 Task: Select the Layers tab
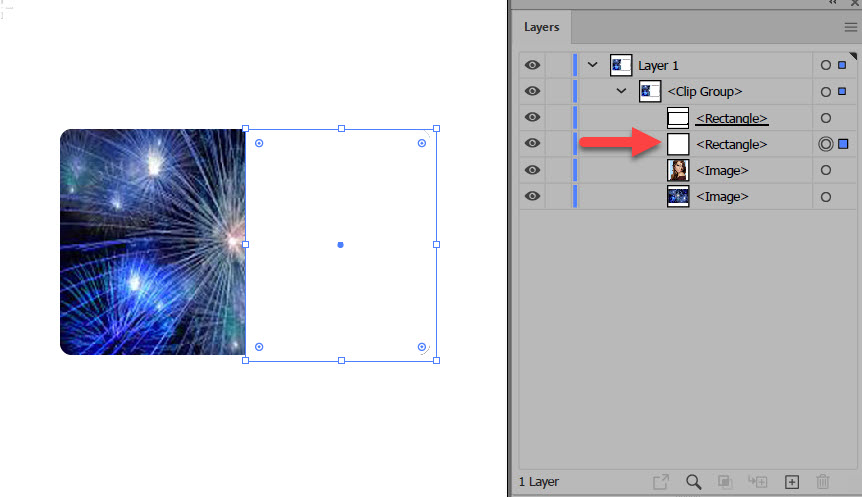tap(541, 27)
